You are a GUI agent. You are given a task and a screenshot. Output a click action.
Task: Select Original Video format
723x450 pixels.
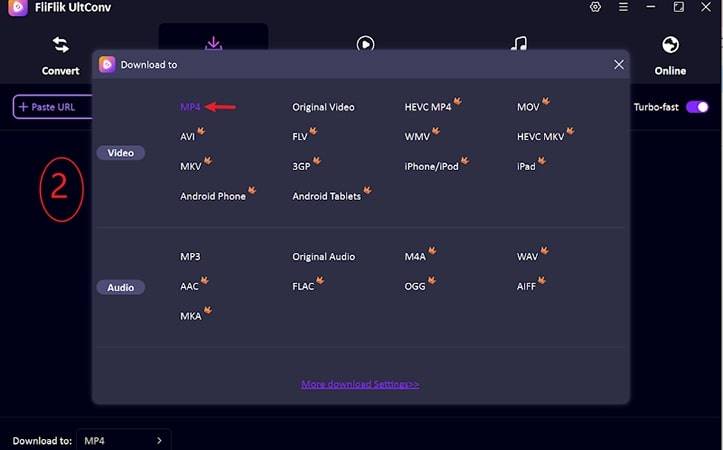323,107
